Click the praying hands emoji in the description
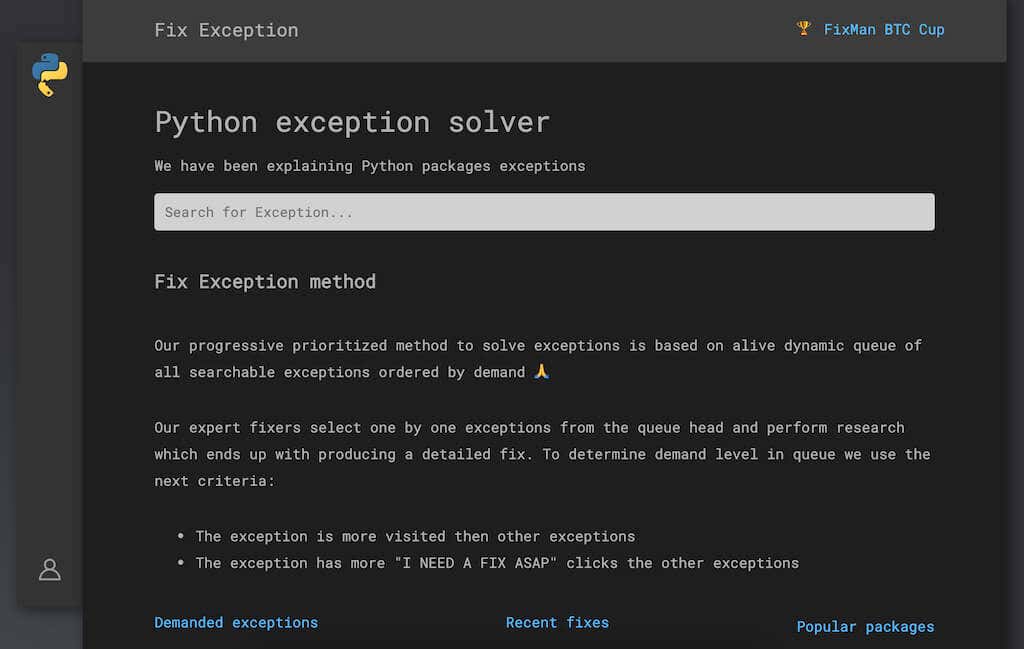This screenshot has width=1024, height=649. tap(541, 371)
